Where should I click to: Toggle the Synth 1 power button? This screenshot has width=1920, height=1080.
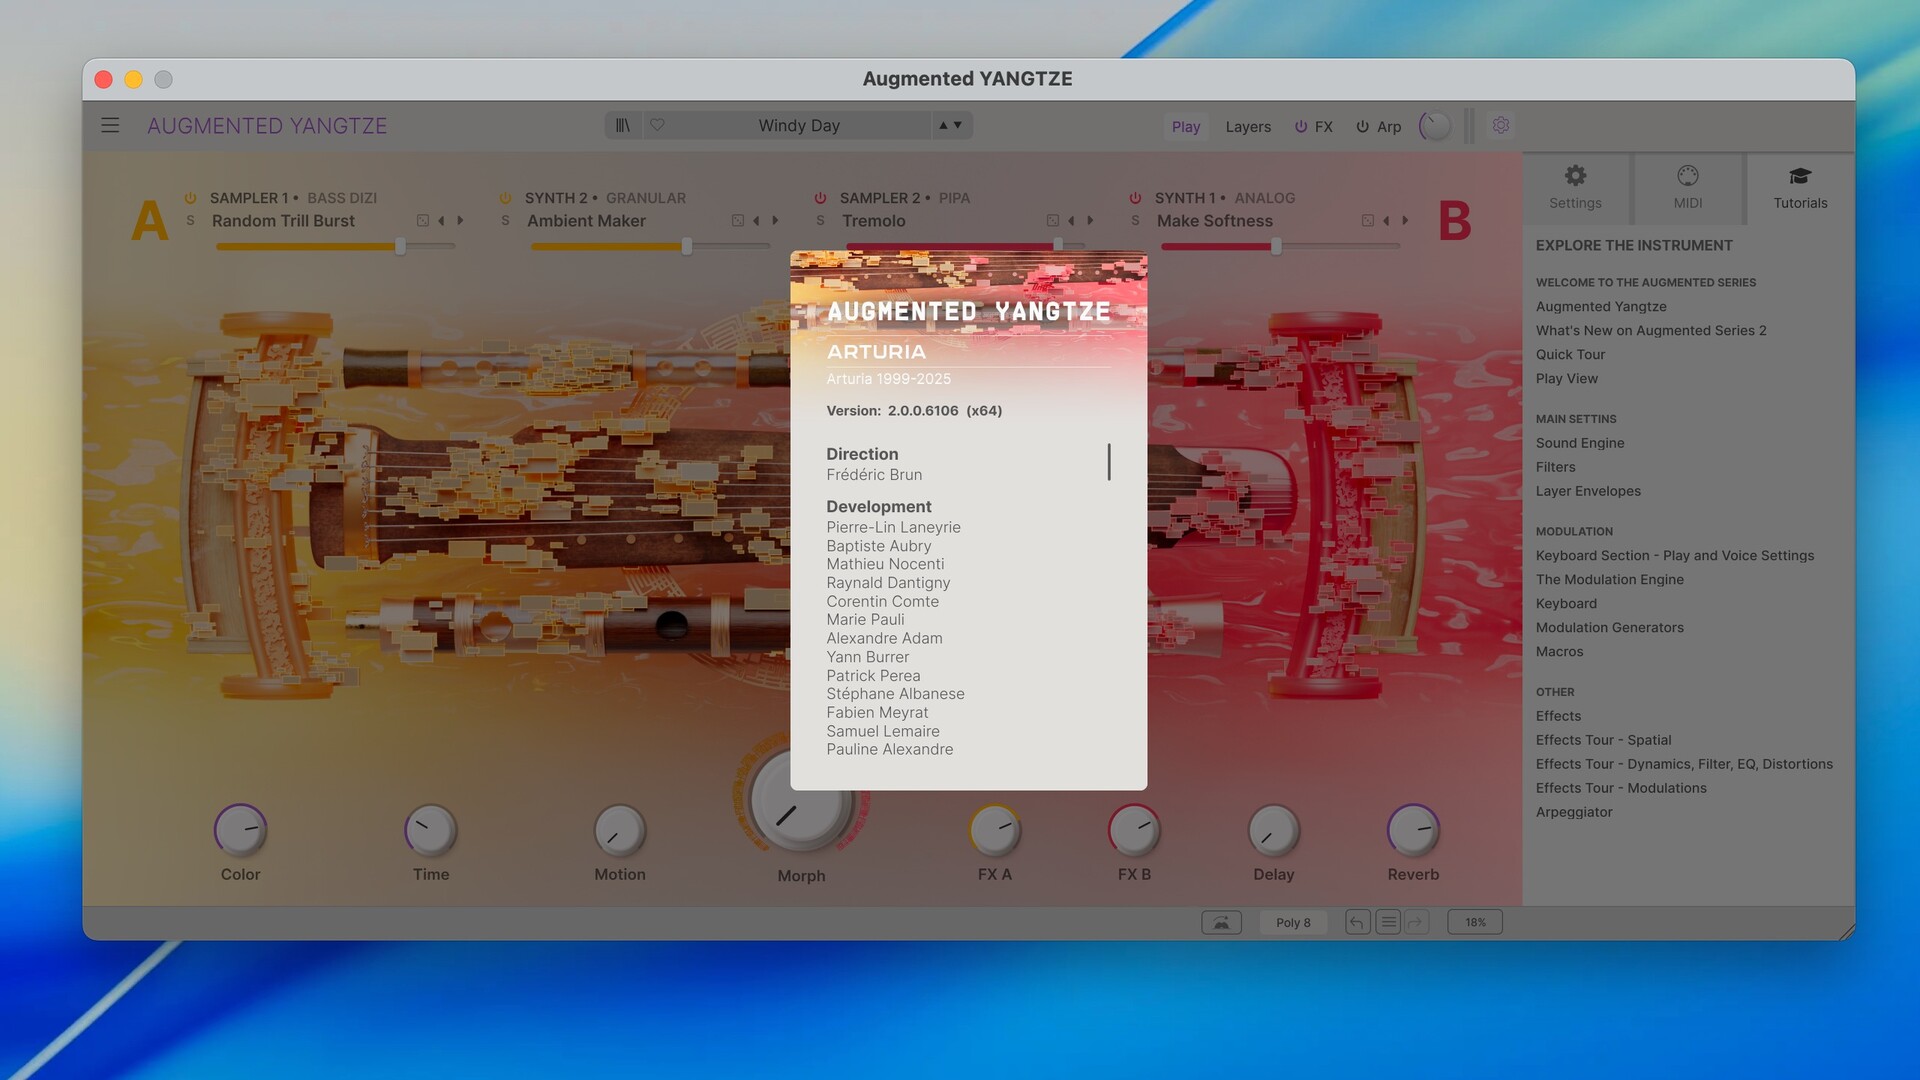click(x=1135, y=198)
